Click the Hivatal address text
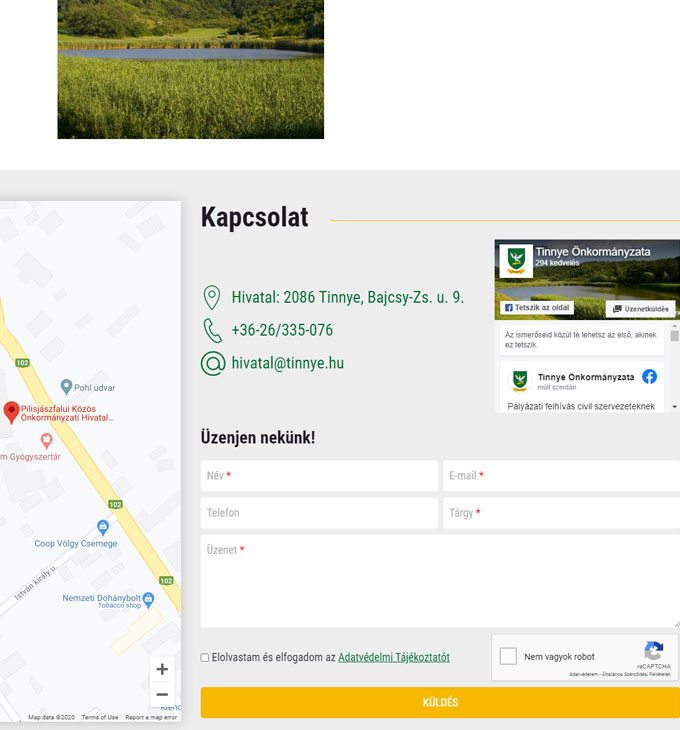 (348, 297)
